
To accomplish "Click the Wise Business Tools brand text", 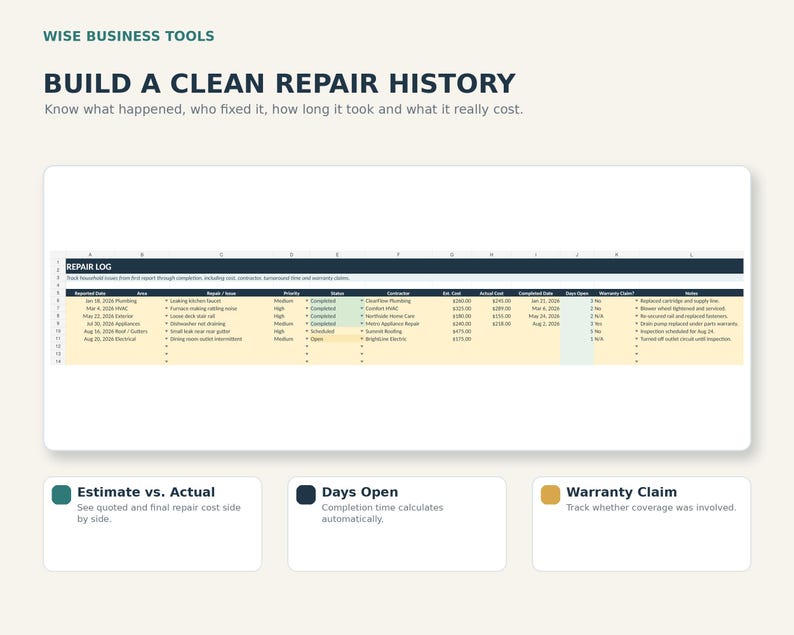I will click(x=129, y=36).
